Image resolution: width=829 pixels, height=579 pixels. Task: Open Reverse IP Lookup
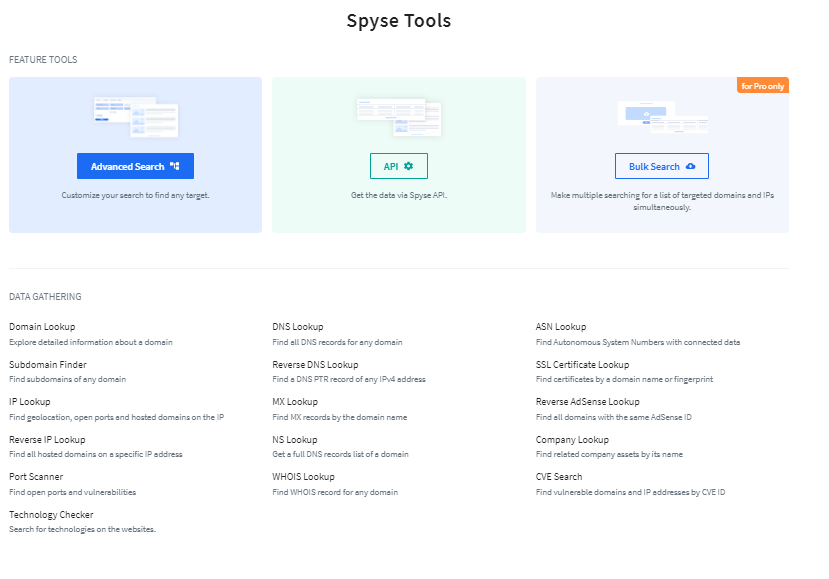pyautogui.click(x=48, y=439)
